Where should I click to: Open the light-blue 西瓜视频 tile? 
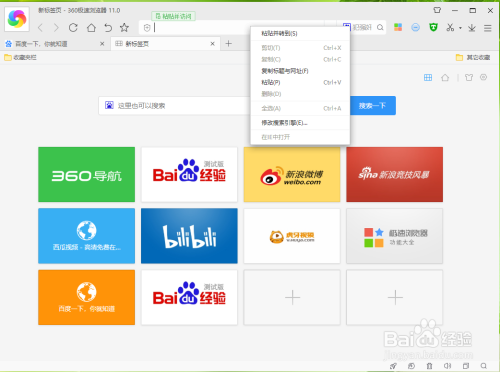coord(87,236)
